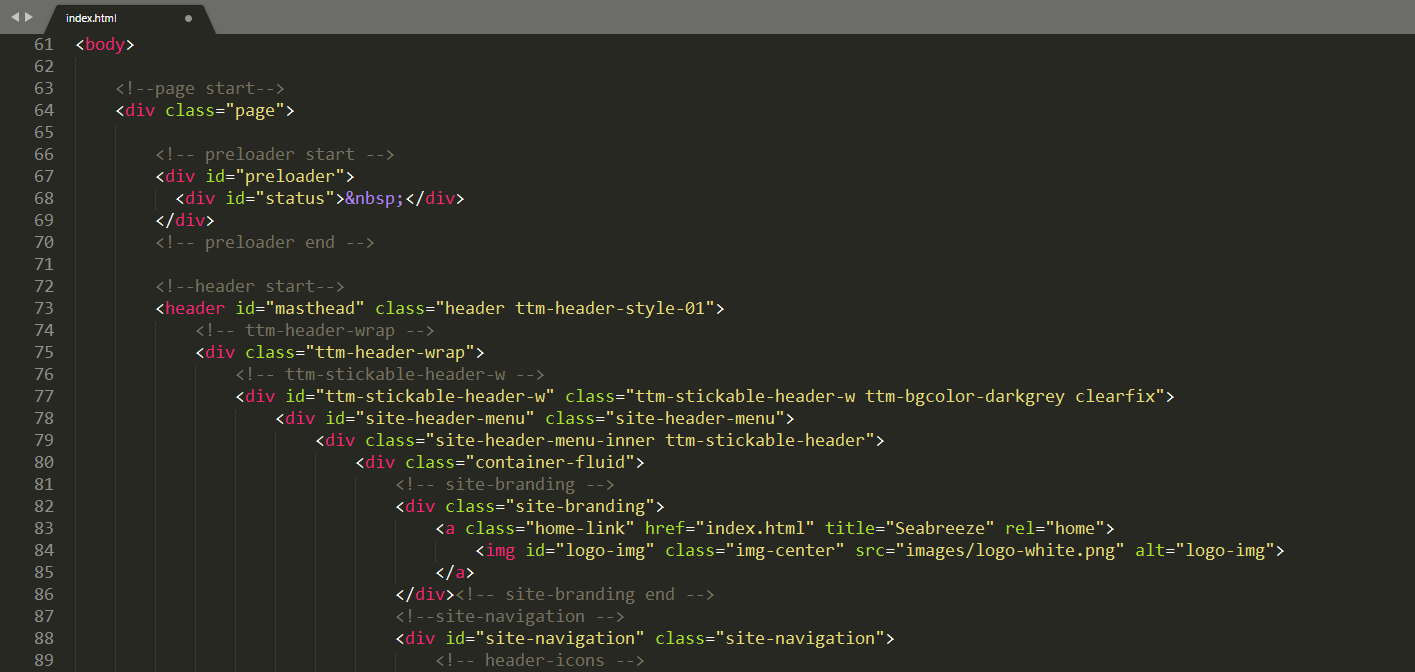This screenshot has width=1415, height=672.
Task: Click the header-icons comment
Action: (x=540, y=660)
